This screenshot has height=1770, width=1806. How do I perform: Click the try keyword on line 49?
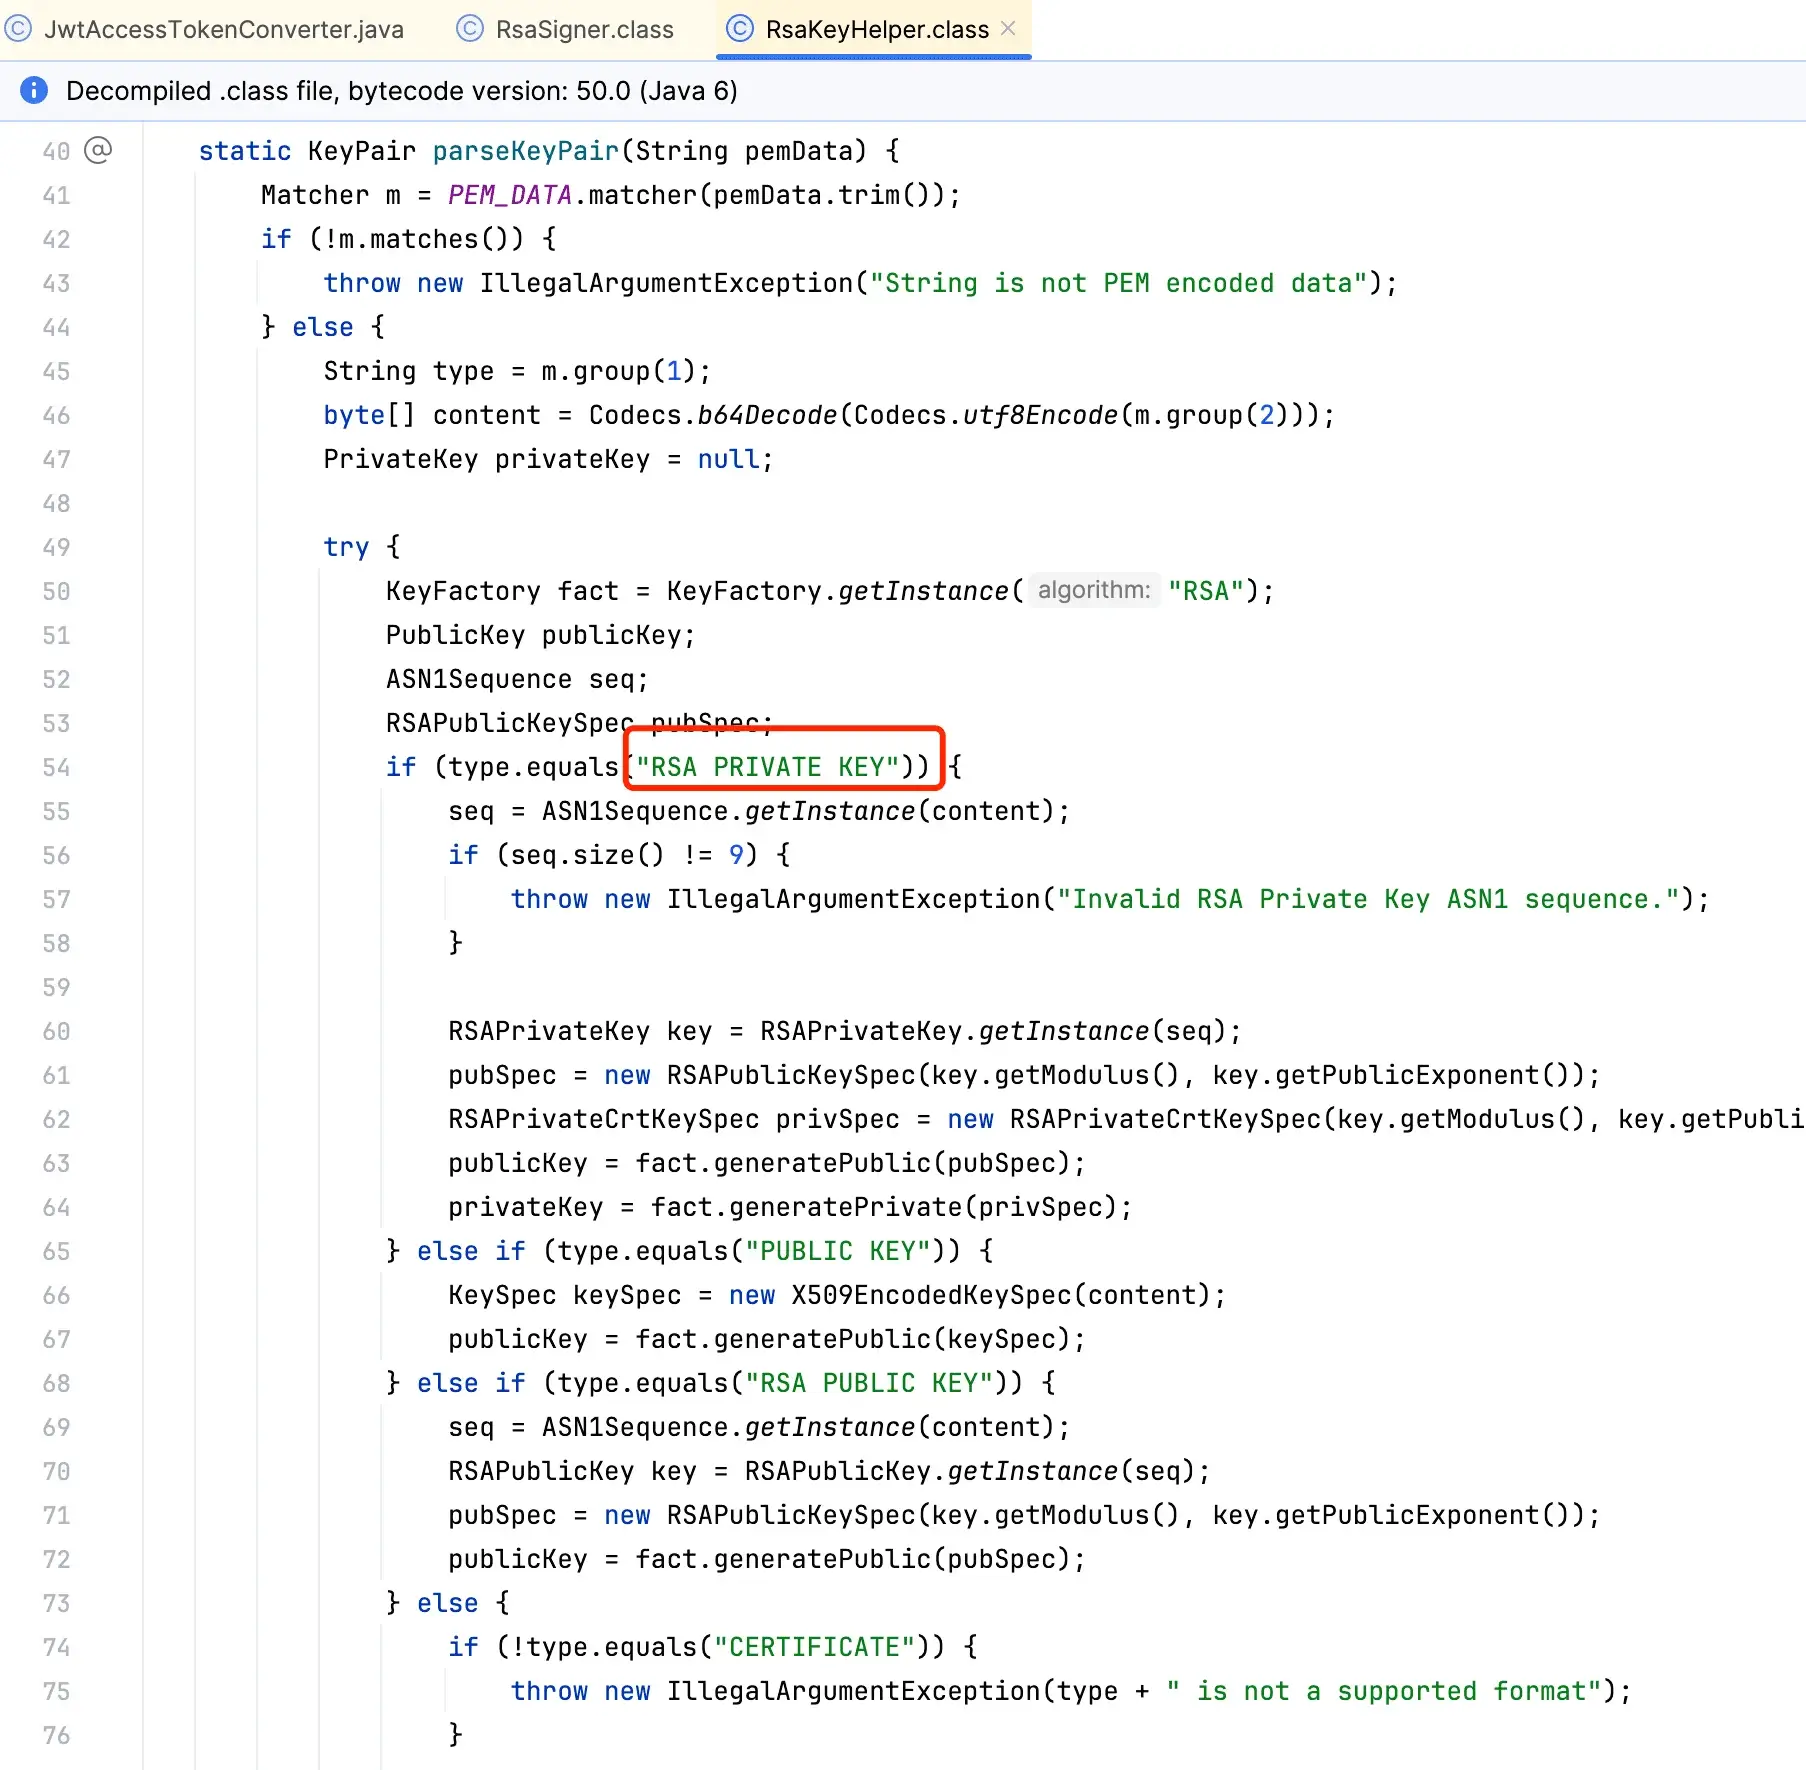click(x=346, y=547)
